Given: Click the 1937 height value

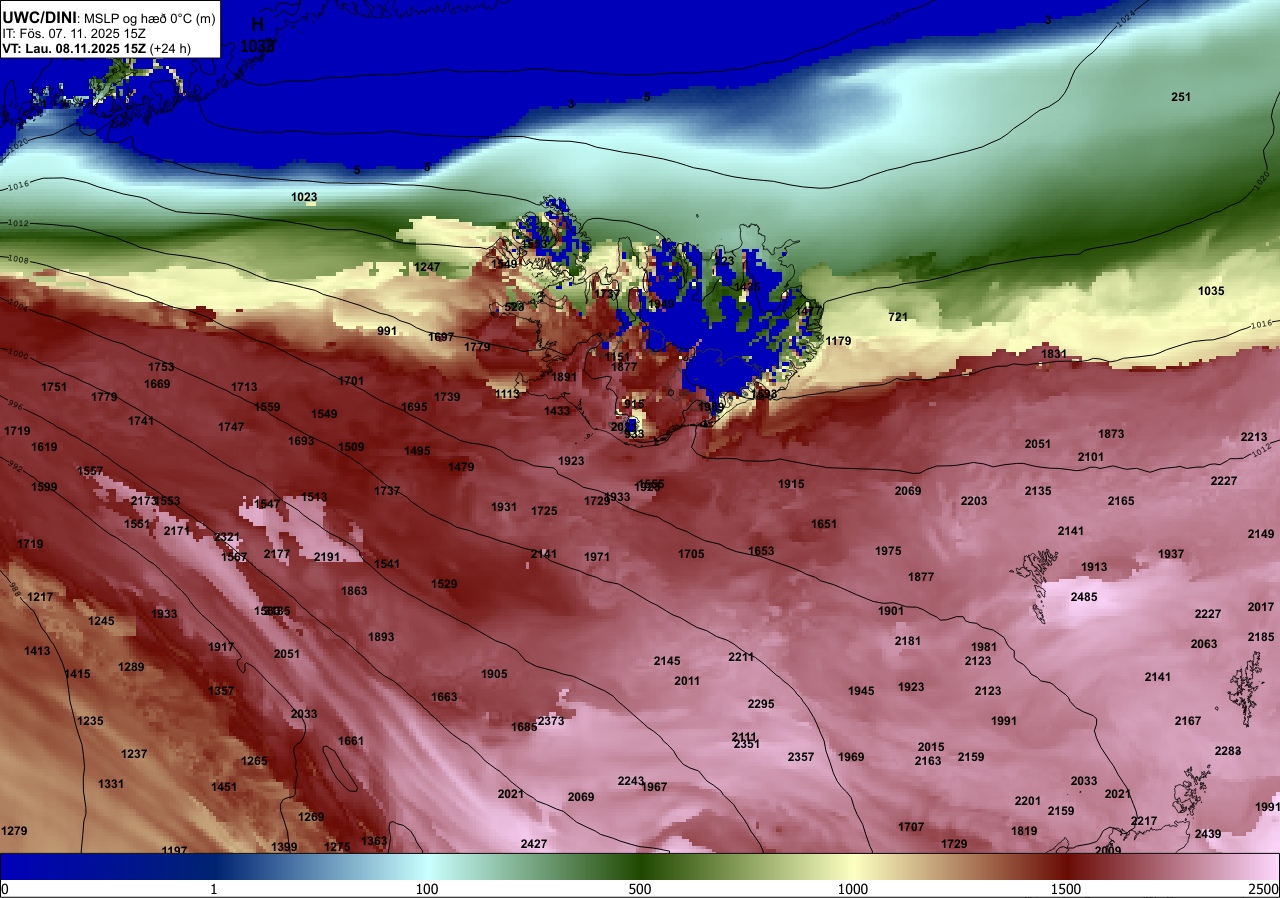Looking at the screenshot, I should [1171, 554].
